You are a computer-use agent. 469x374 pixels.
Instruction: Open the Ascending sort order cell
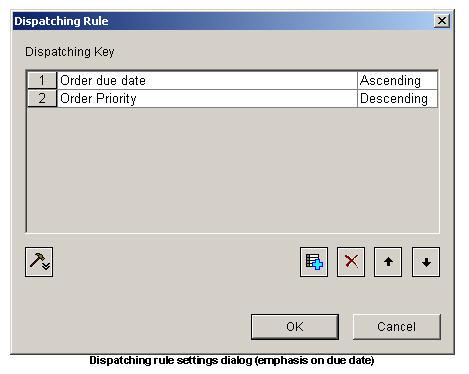(397, 80)
